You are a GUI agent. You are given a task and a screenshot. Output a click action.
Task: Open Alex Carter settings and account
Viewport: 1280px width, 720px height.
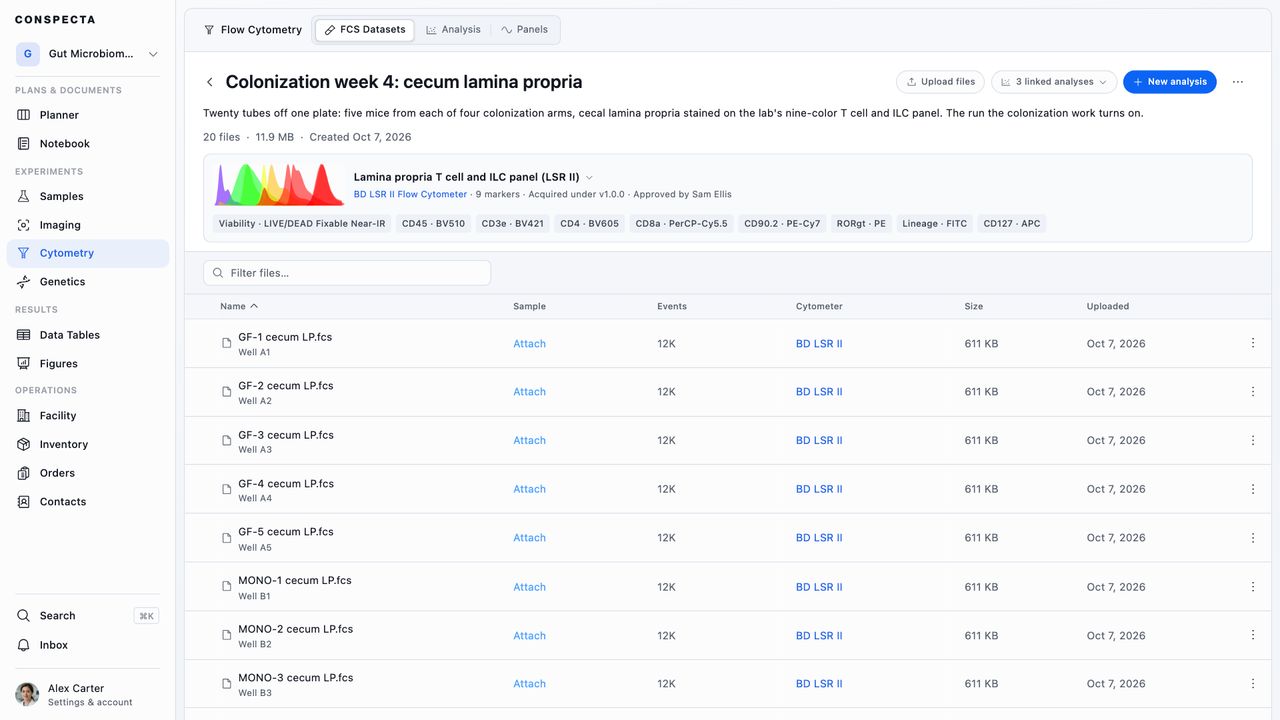(88, 695)
